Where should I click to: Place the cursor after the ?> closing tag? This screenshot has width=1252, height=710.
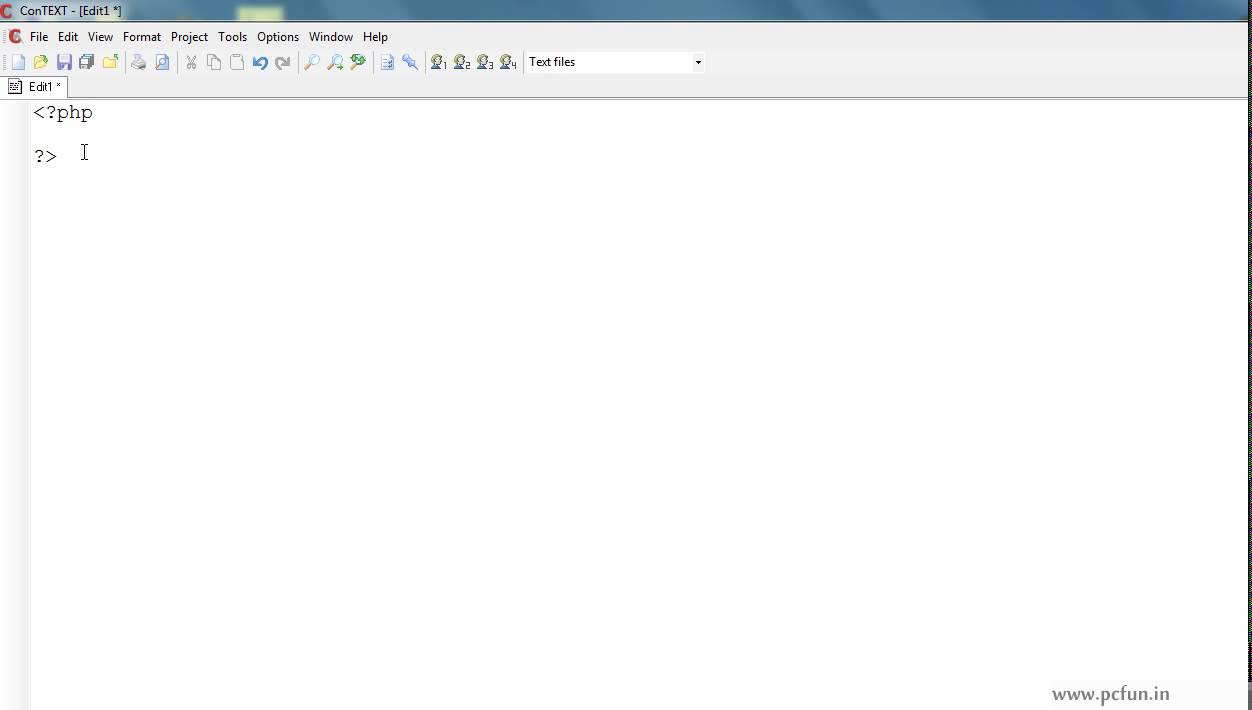pyautogui.click(x=59, y=156)
